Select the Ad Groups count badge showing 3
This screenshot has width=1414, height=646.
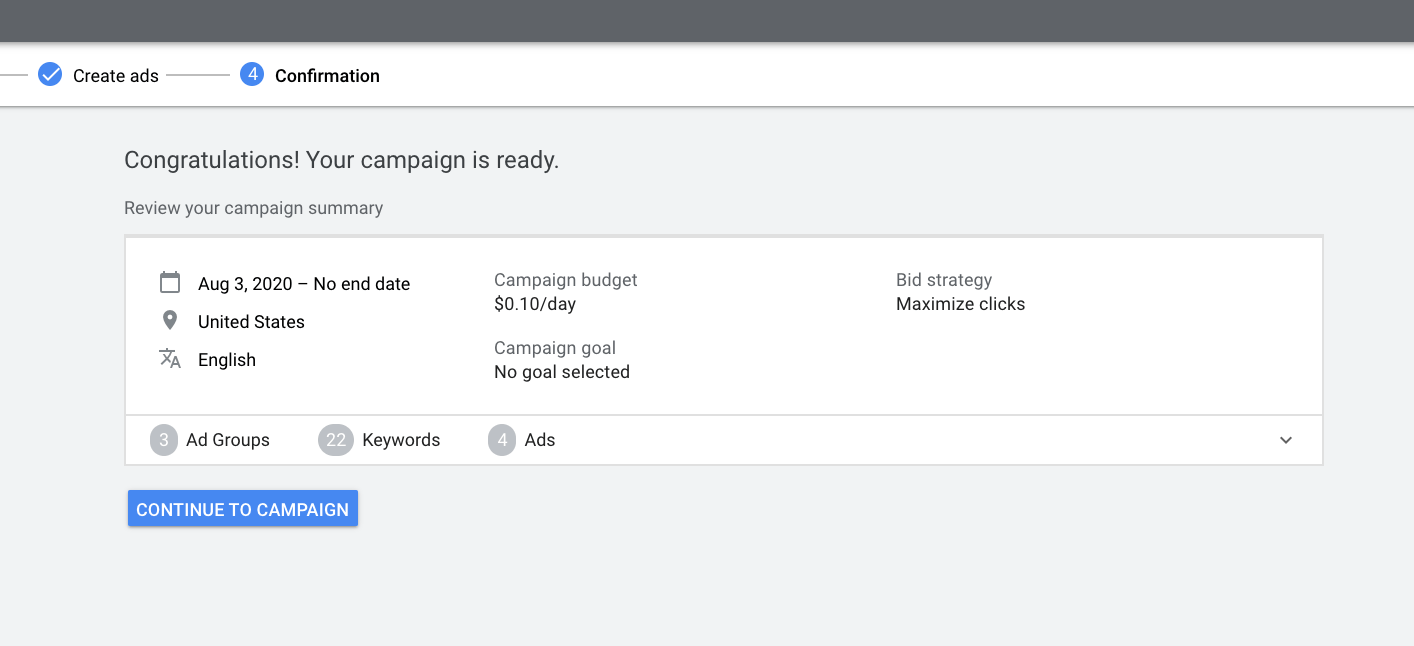point(163,440)
